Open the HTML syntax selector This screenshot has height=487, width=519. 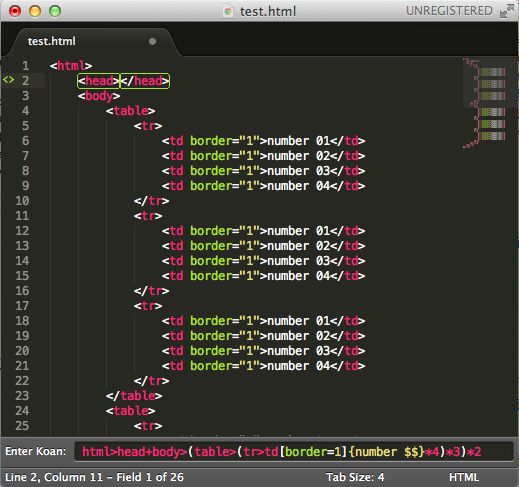point(464,477)
